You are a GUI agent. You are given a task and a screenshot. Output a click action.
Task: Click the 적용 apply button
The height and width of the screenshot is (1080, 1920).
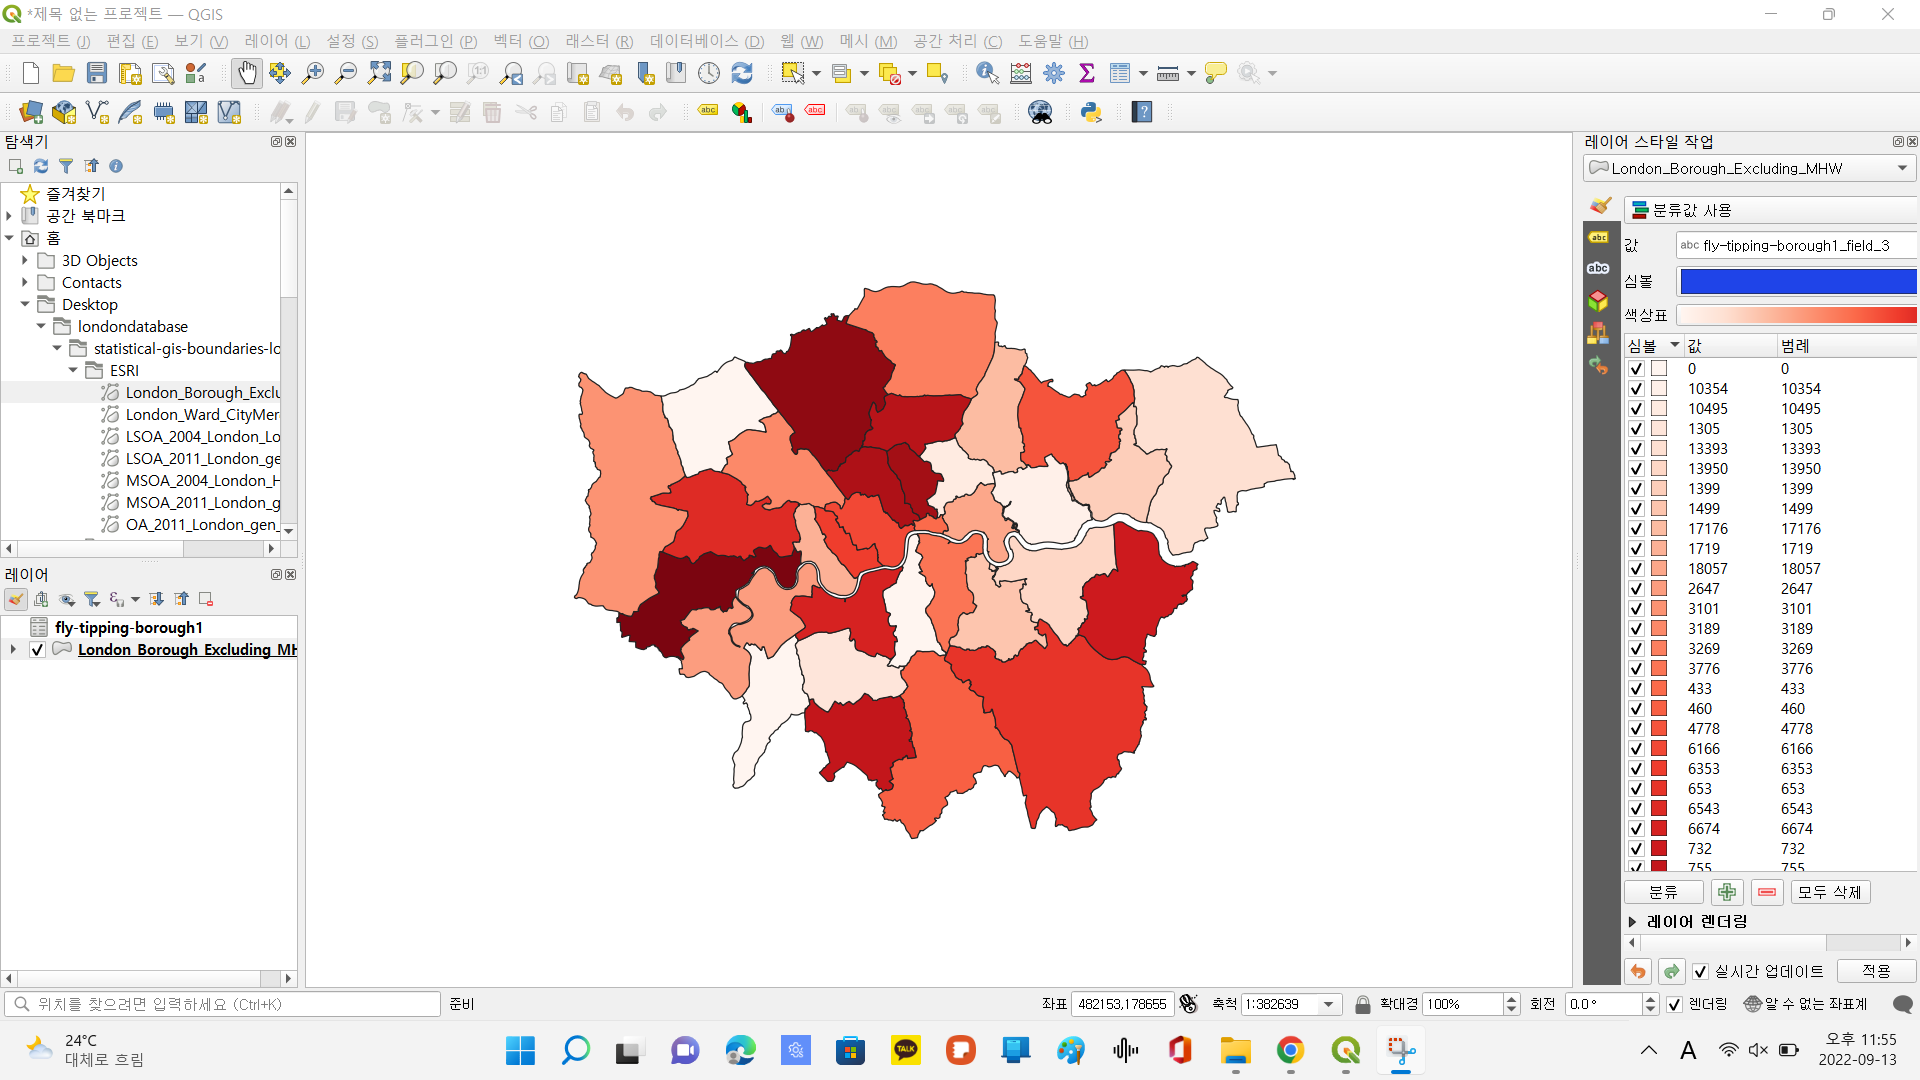click(x=1876, y=972)
